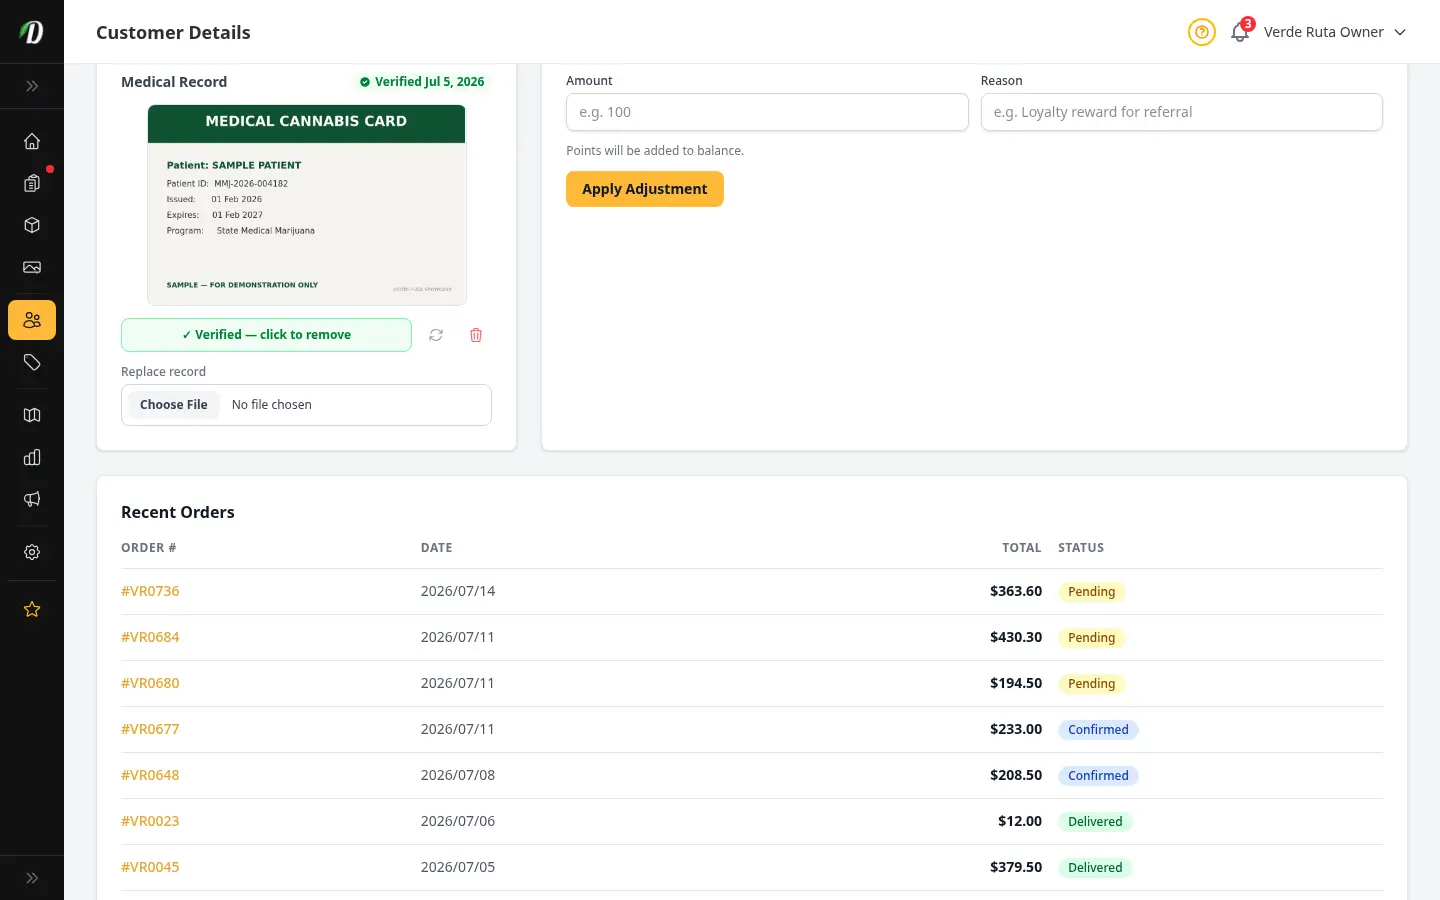Click Pending status of order #VR0684

click(1091, 638)
